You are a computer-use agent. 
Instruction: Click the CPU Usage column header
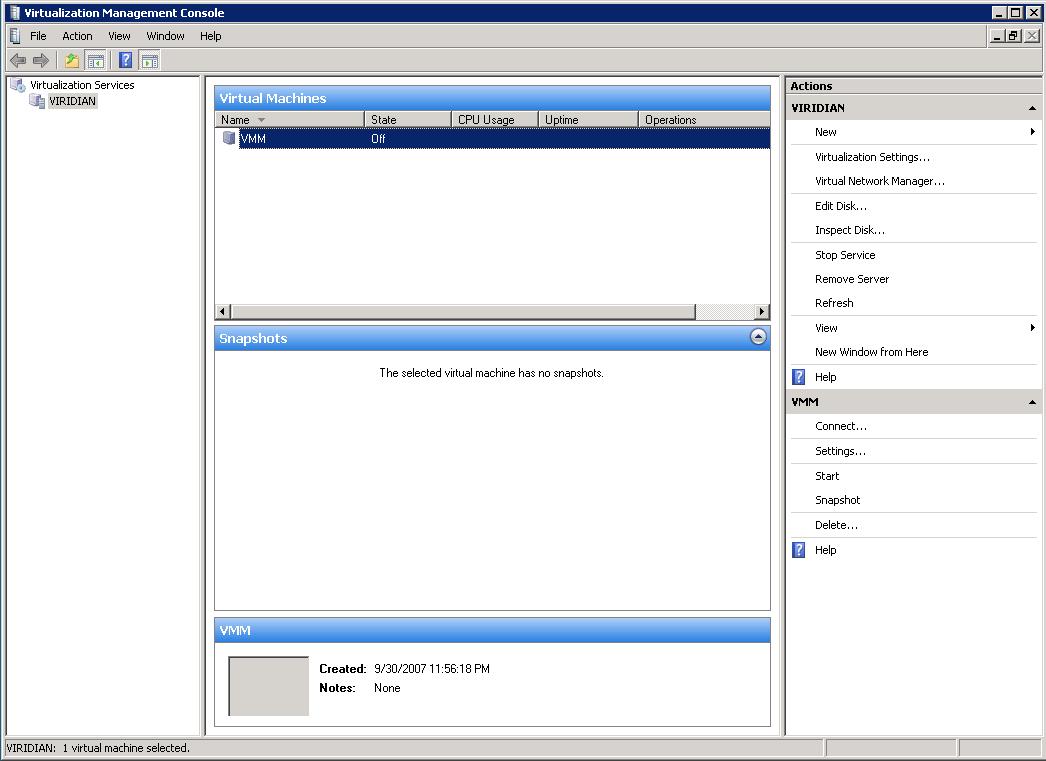tap(494, 119)
